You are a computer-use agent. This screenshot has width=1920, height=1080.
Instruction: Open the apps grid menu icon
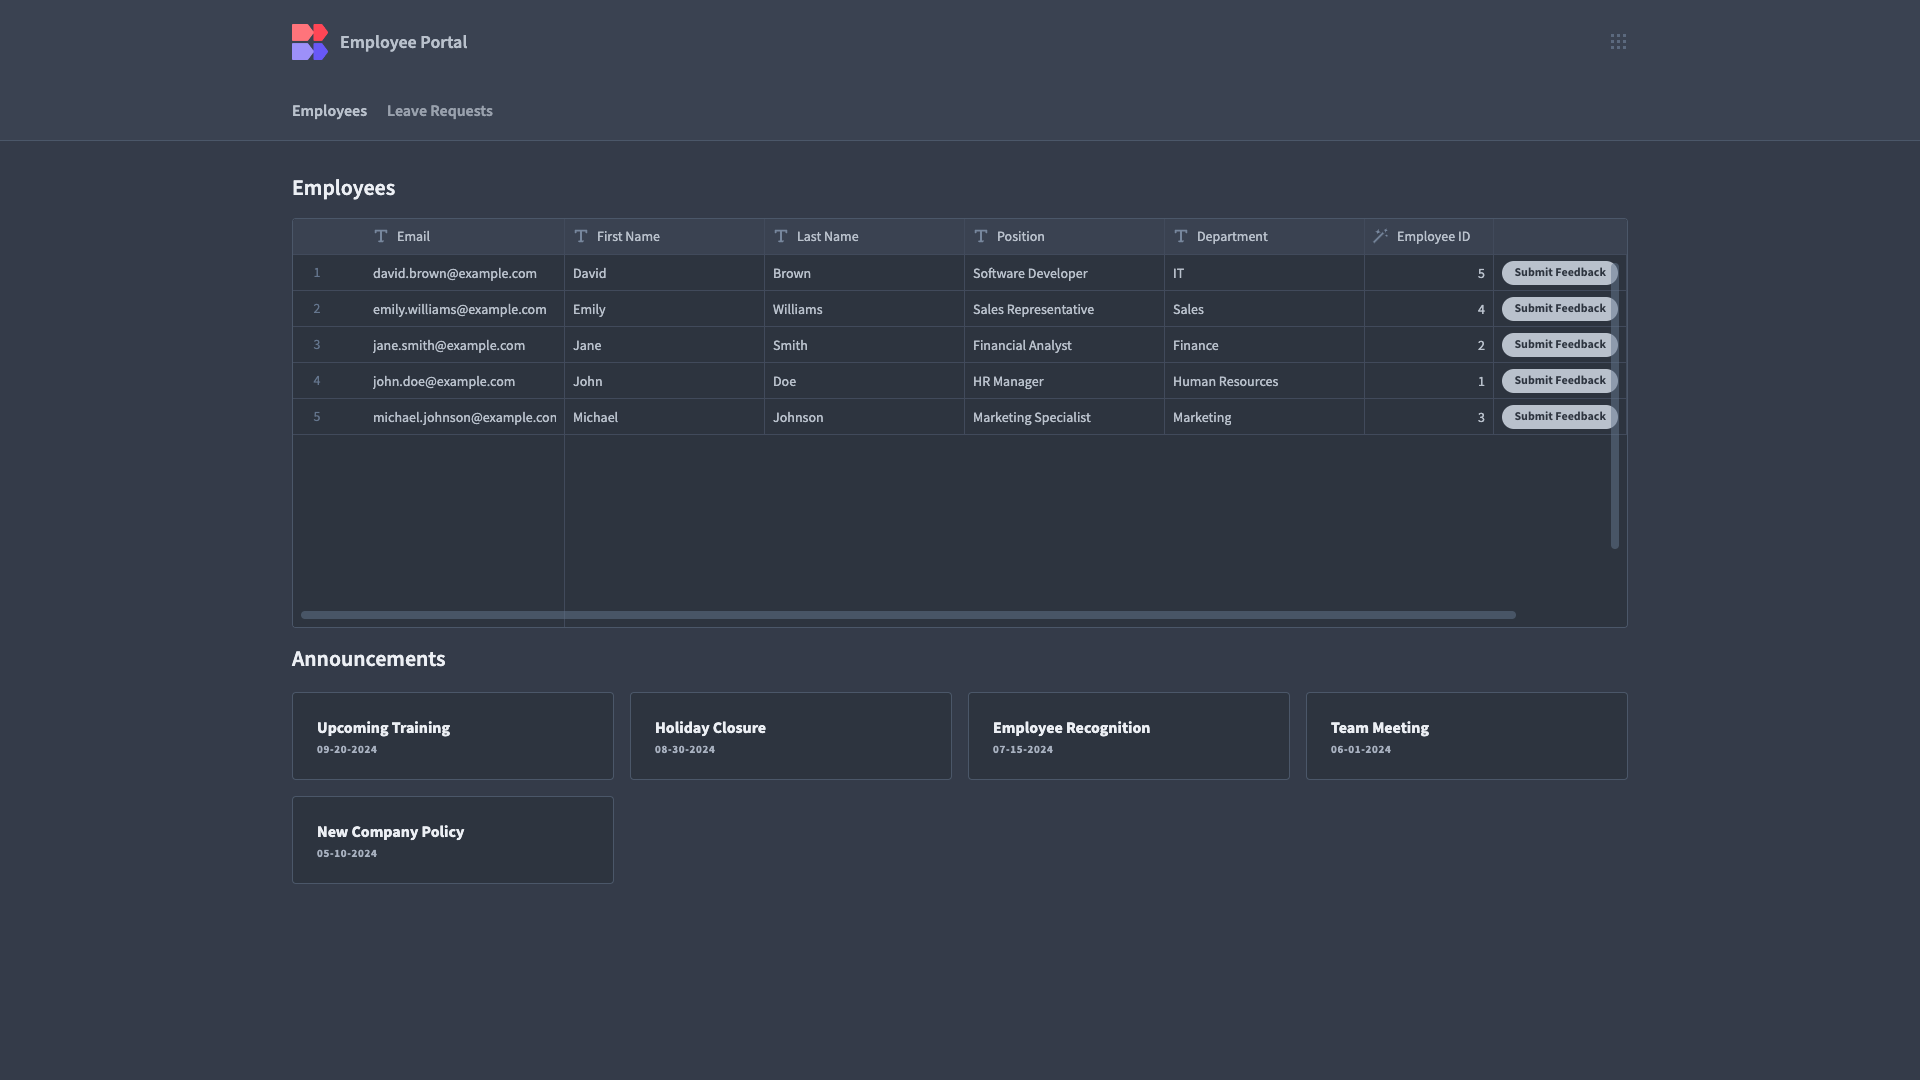tap(1618, 42)
